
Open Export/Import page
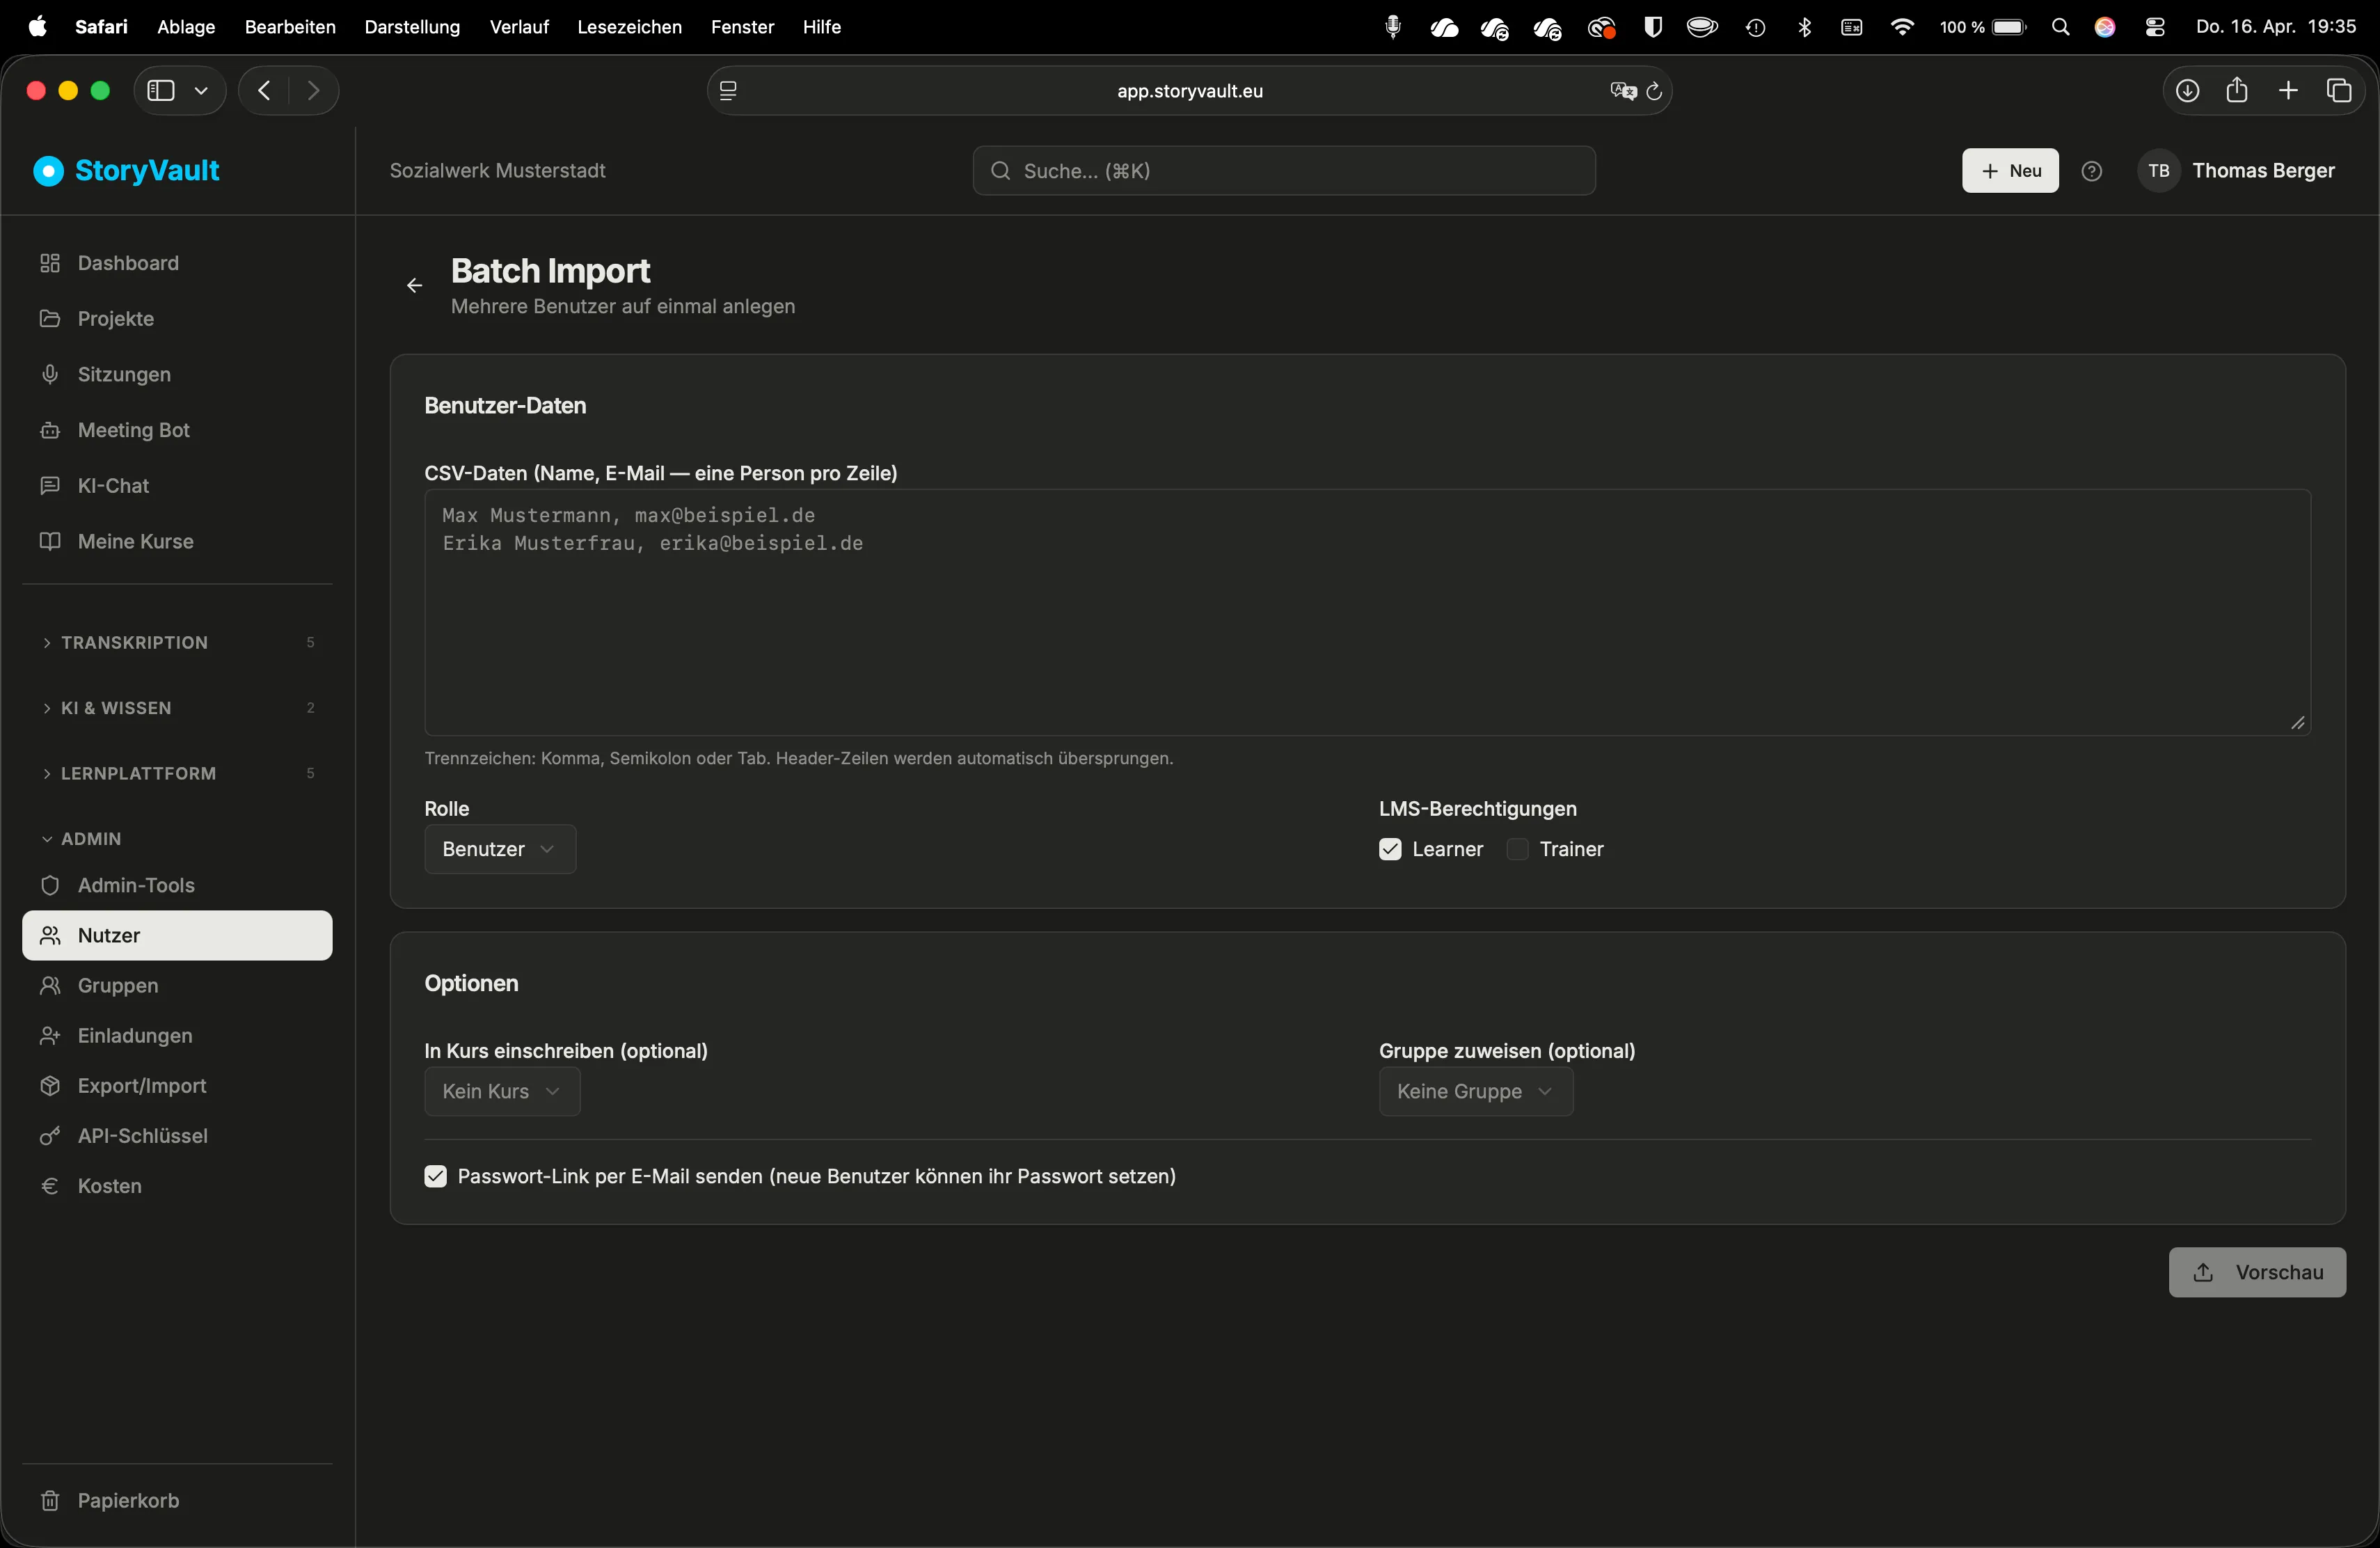click(x=177, y=1085)
